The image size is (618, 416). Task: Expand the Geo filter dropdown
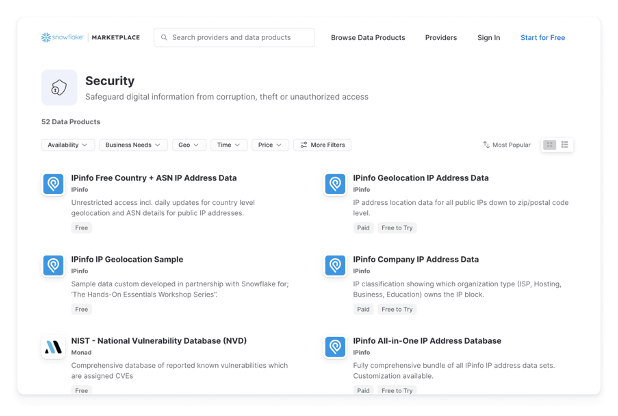pyautogui.click(x=189, y=145)
